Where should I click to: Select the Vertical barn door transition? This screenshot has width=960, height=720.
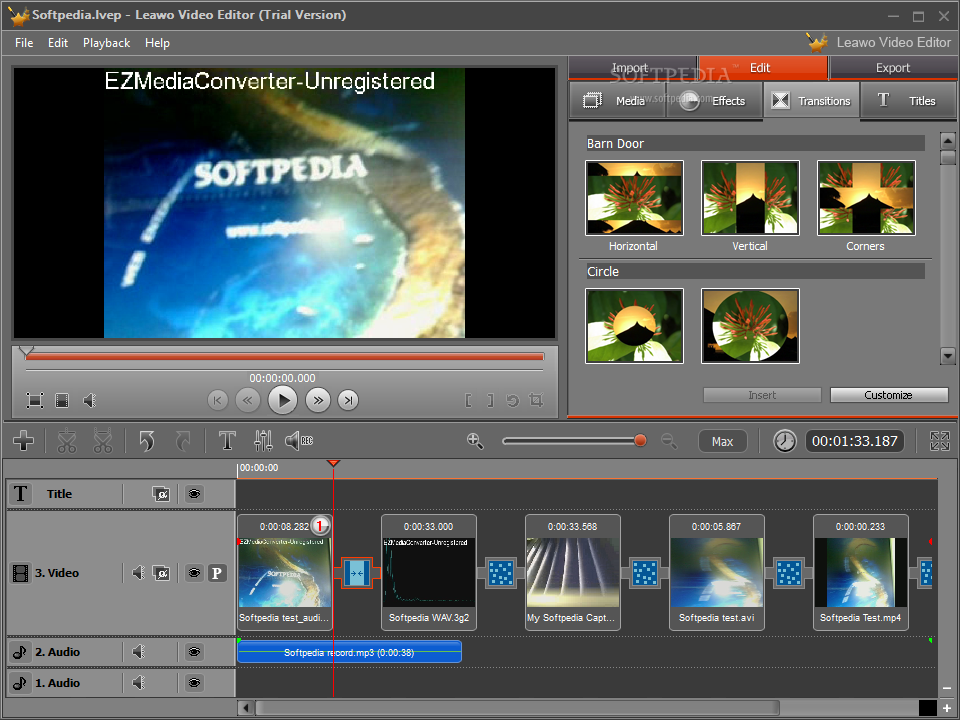750,198
